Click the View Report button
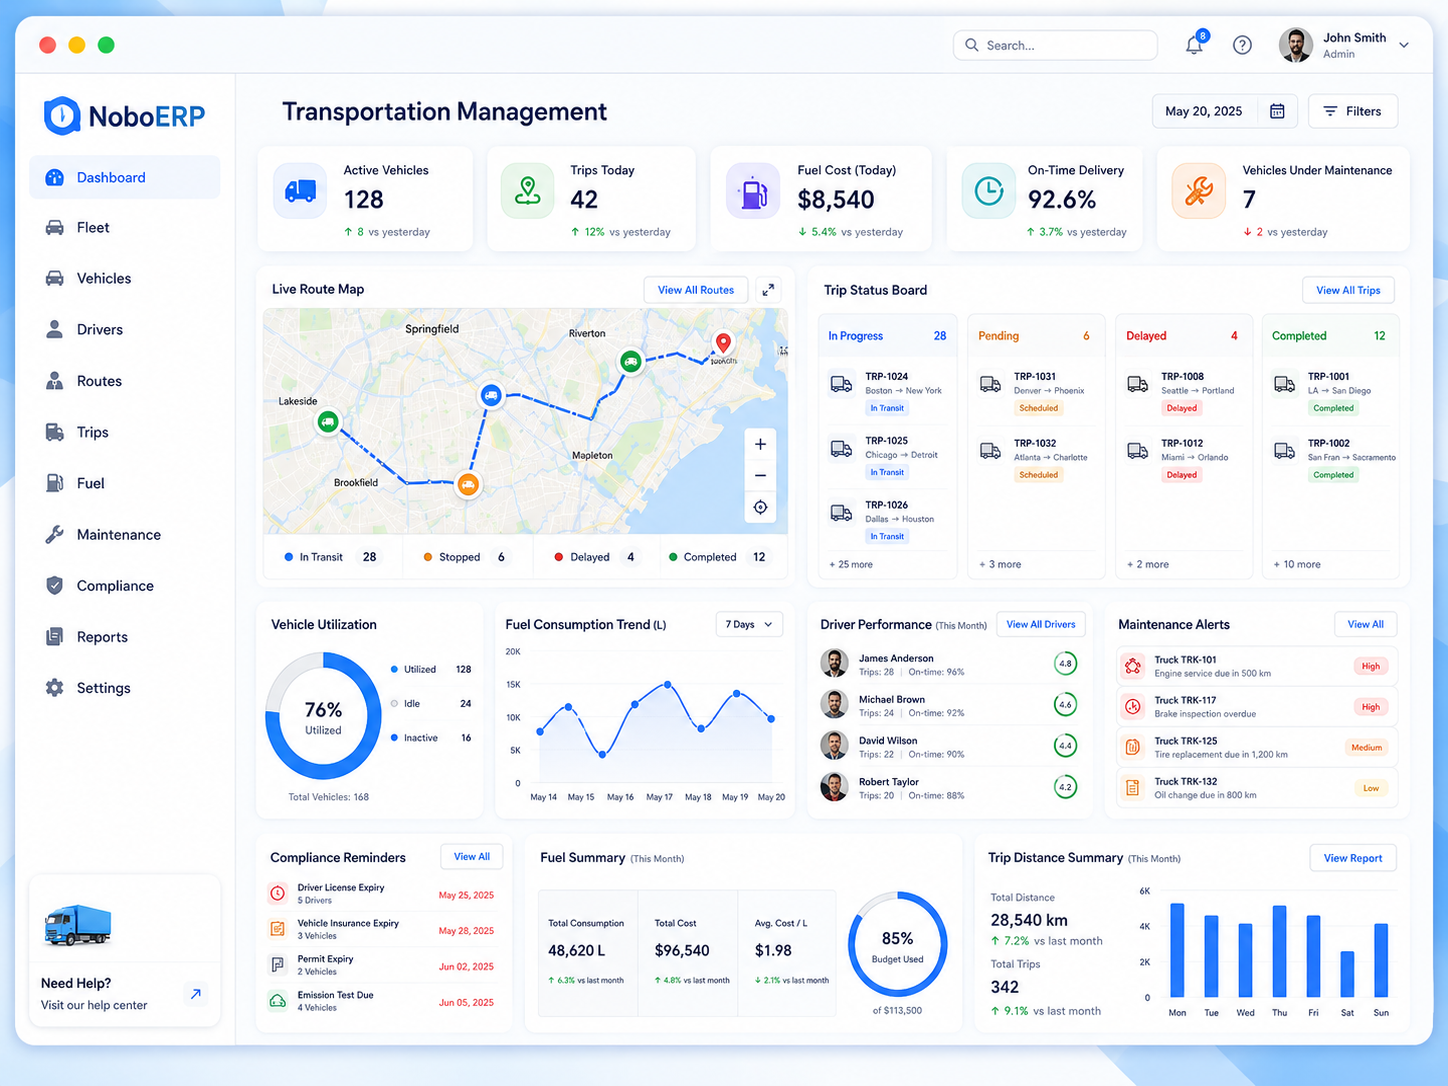Screen dimensions: 1448x1086 tap(1353, 858)
